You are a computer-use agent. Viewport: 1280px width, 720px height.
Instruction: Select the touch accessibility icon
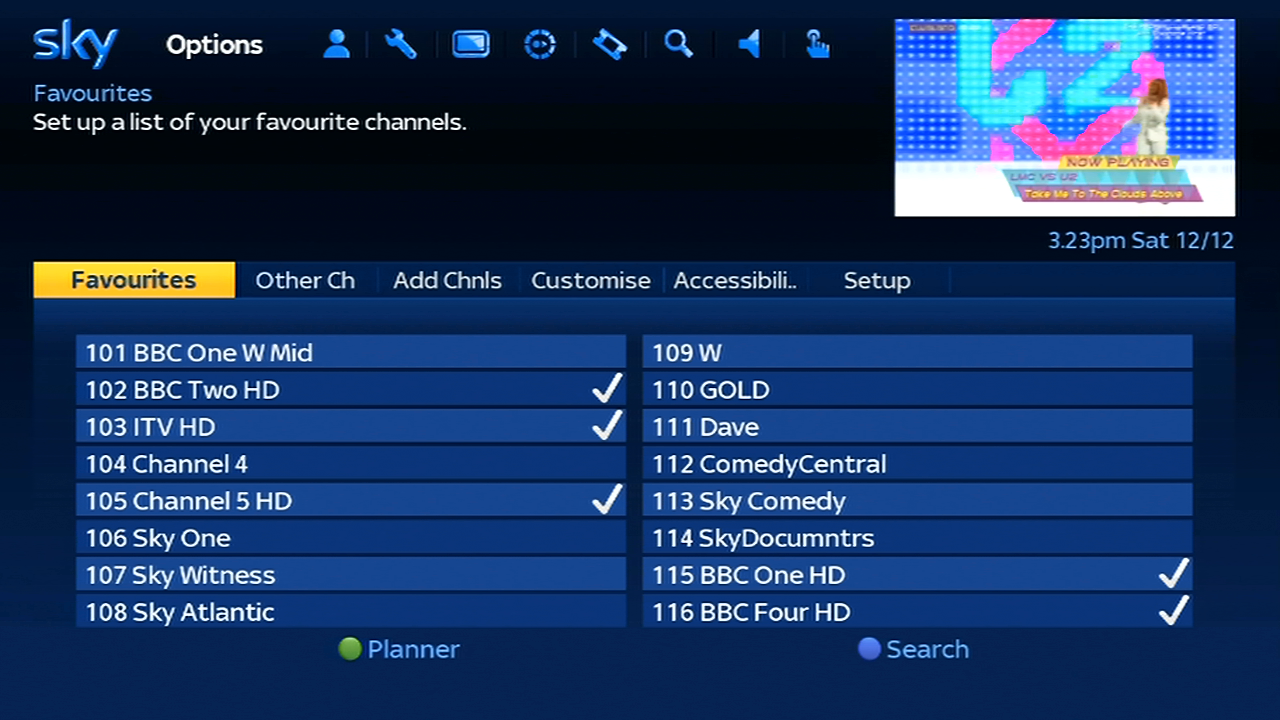[817, 44]
